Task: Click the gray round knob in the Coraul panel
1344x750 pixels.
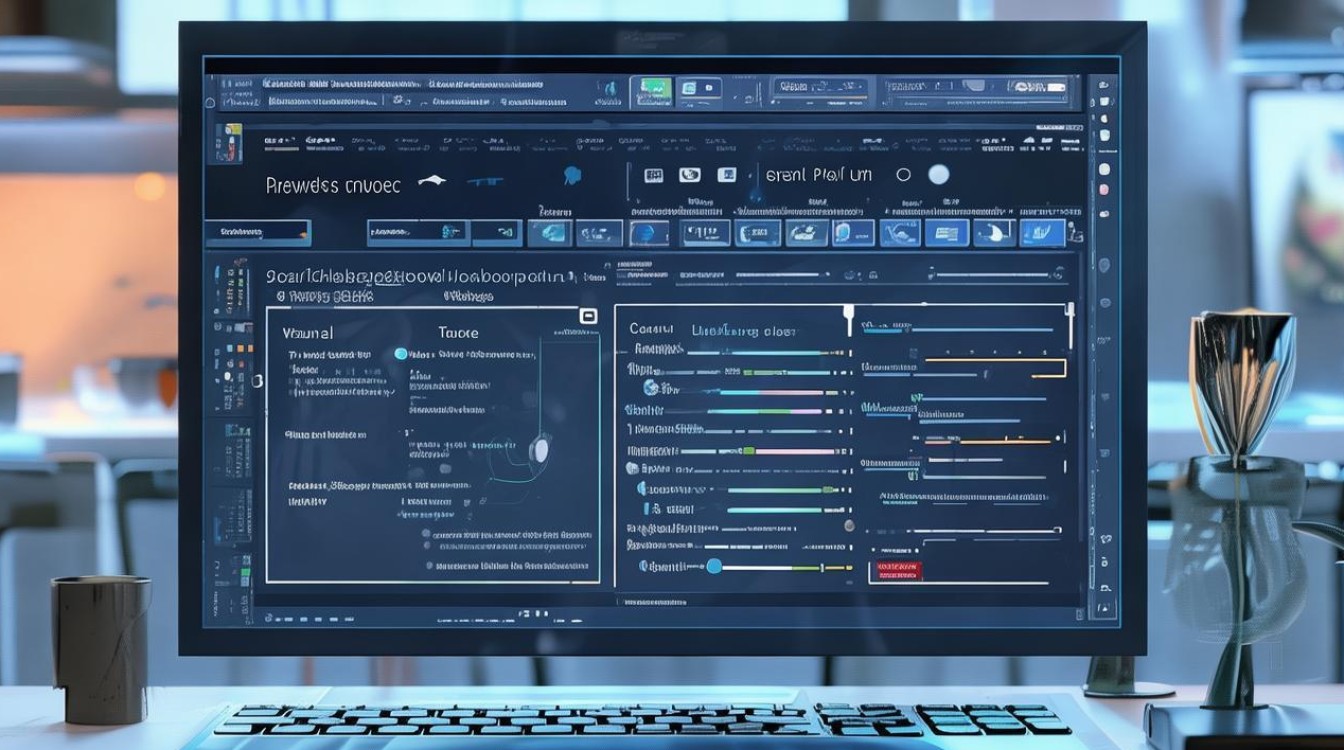Action: point(849,525)
